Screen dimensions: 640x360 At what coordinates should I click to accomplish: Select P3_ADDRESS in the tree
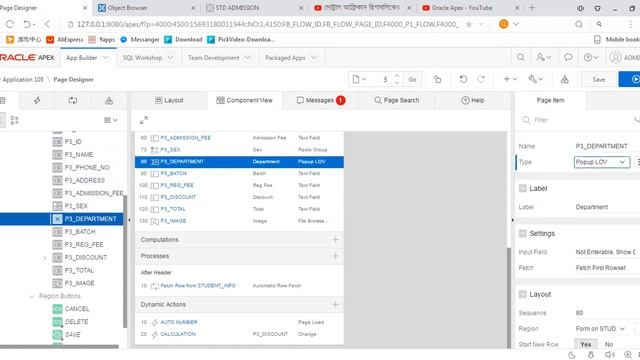[84, 180]
